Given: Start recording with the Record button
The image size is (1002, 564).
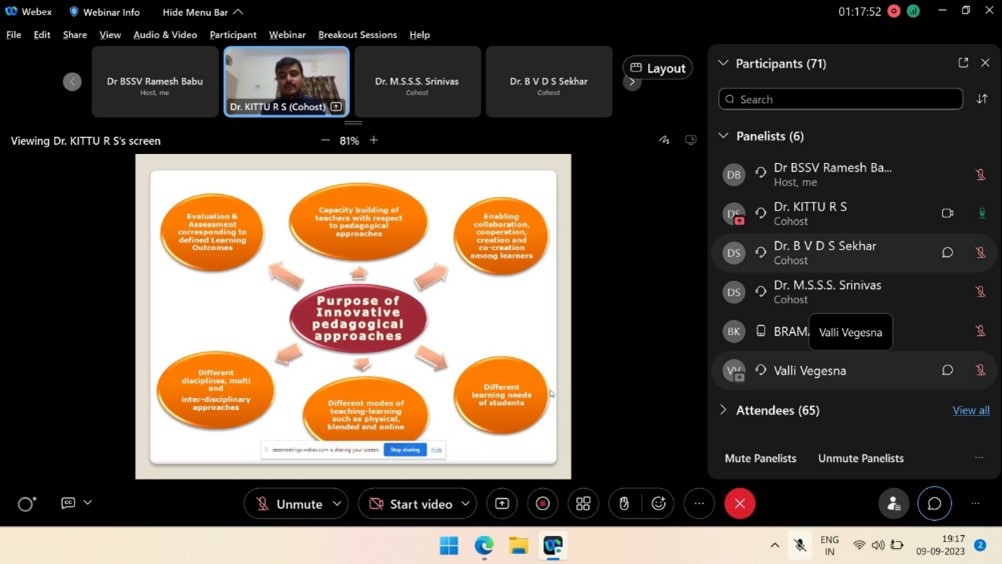Looking at the screenshot, I should pyautogui.click(x=543, y=504).
